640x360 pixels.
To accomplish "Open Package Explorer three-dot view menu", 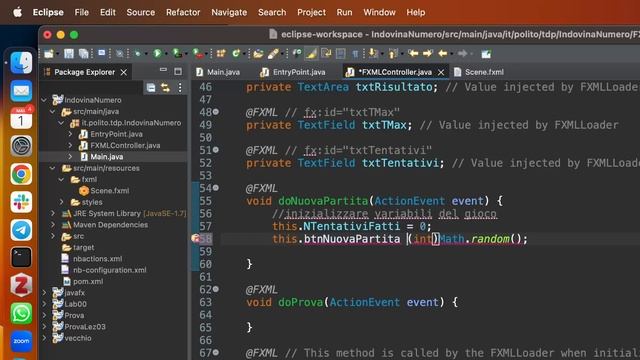I will (180, 87).
